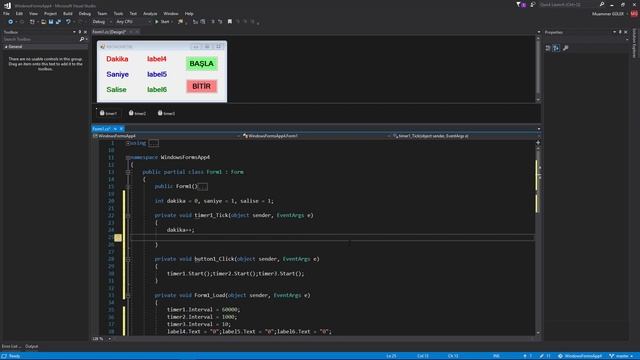
Task: Open the File menu
Action: 7,13
